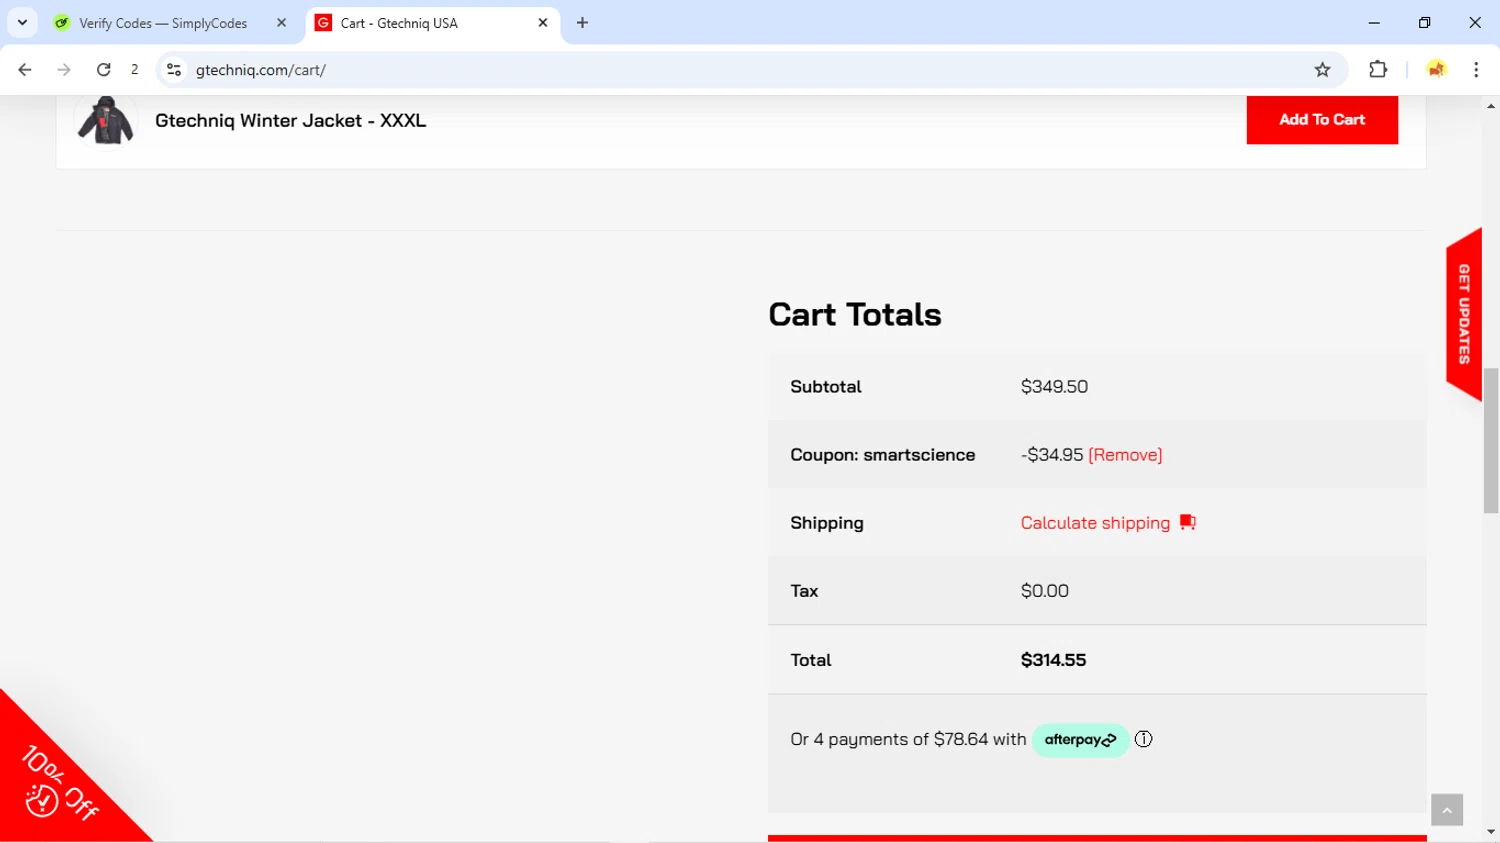
Task: Add Winter Jacket XXXL to cart
Action: coord(1322,120)
